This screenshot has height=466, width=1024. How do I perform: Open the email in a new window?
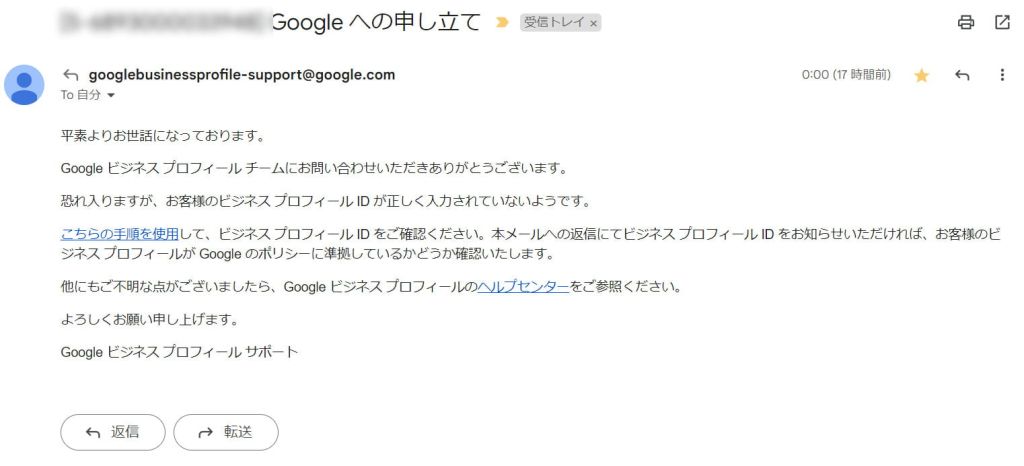coord(1001,23)
